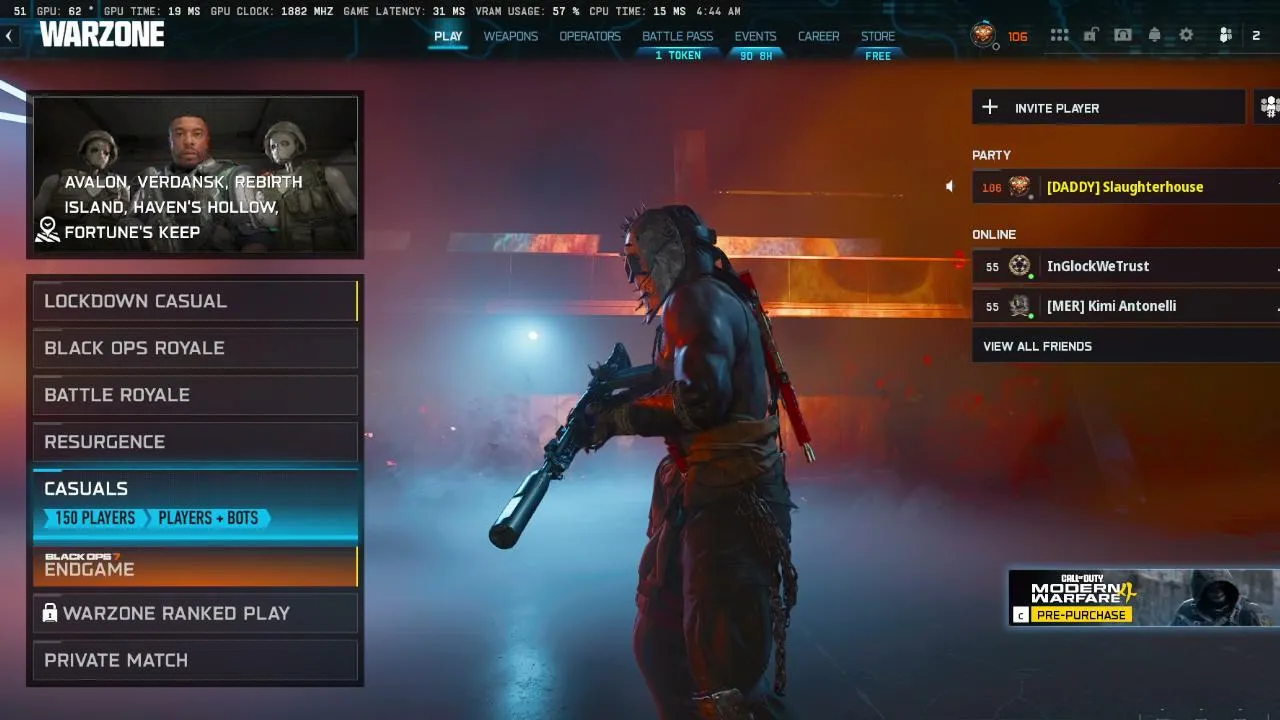Click the map pin icon on the playlist card
The height and width of the screenshot is (720, 1280).
coord(48,230)
